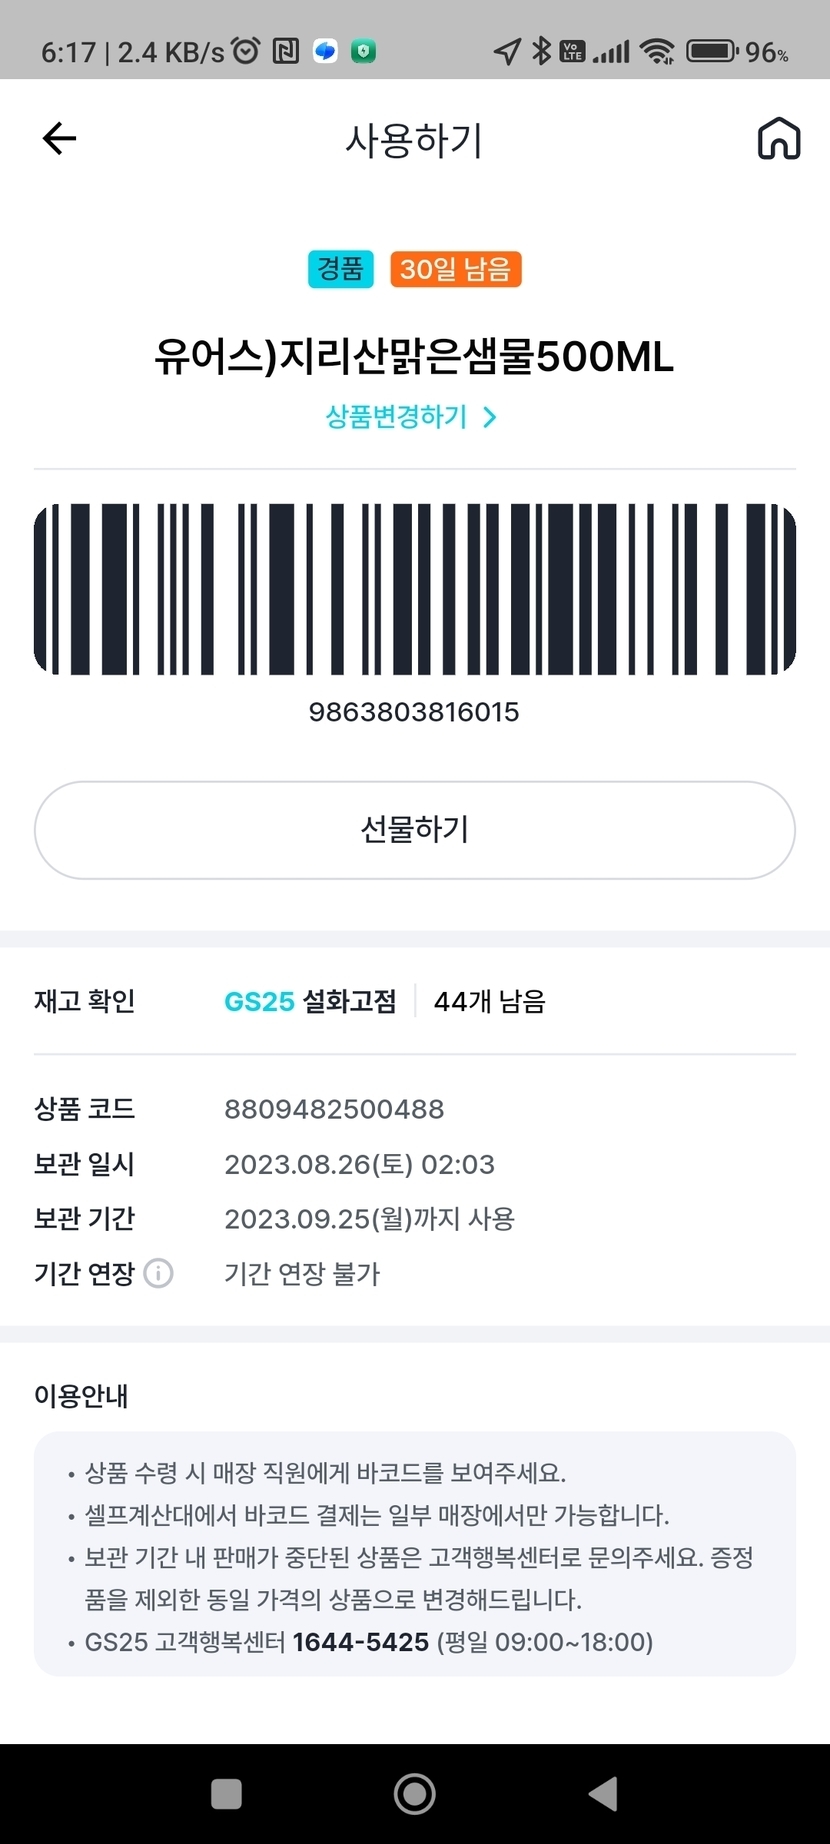Tap the 경품 badge
Image resolution: width=830 pixels, height=1844 pixels.
[x=340, y=269]
